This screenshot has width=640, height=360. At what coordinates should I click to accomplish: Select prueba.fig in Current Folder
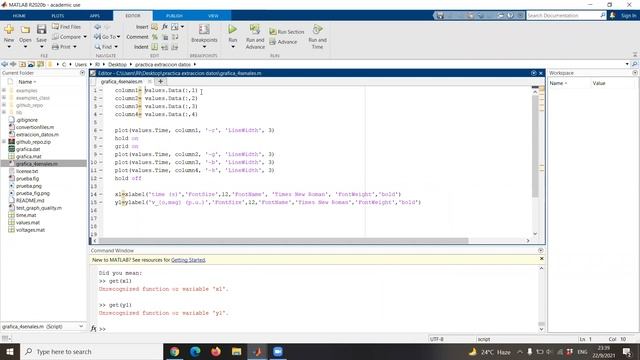tap(27, 178)
